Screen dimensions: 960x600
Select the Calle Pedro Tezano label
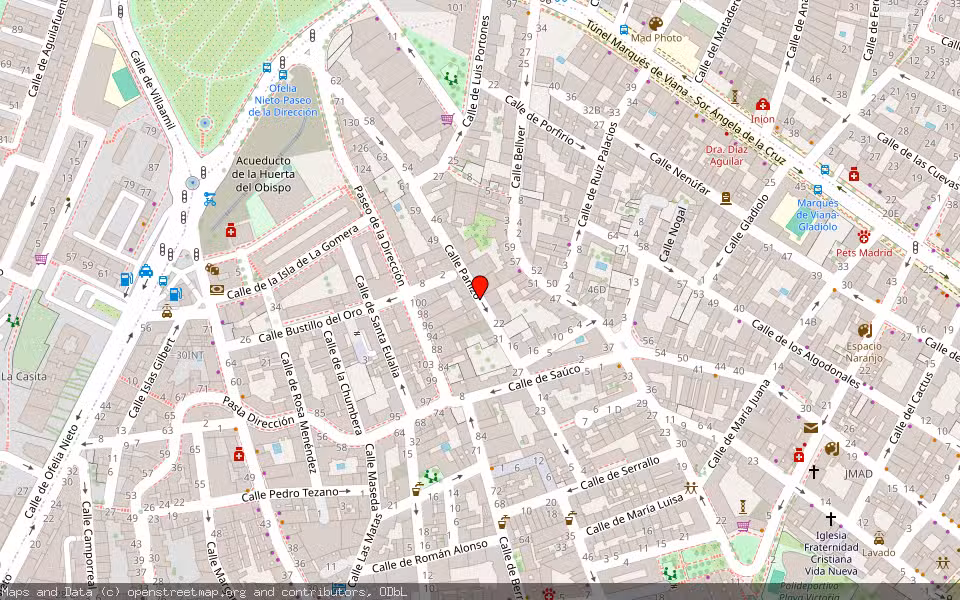(x=290, y=495)
